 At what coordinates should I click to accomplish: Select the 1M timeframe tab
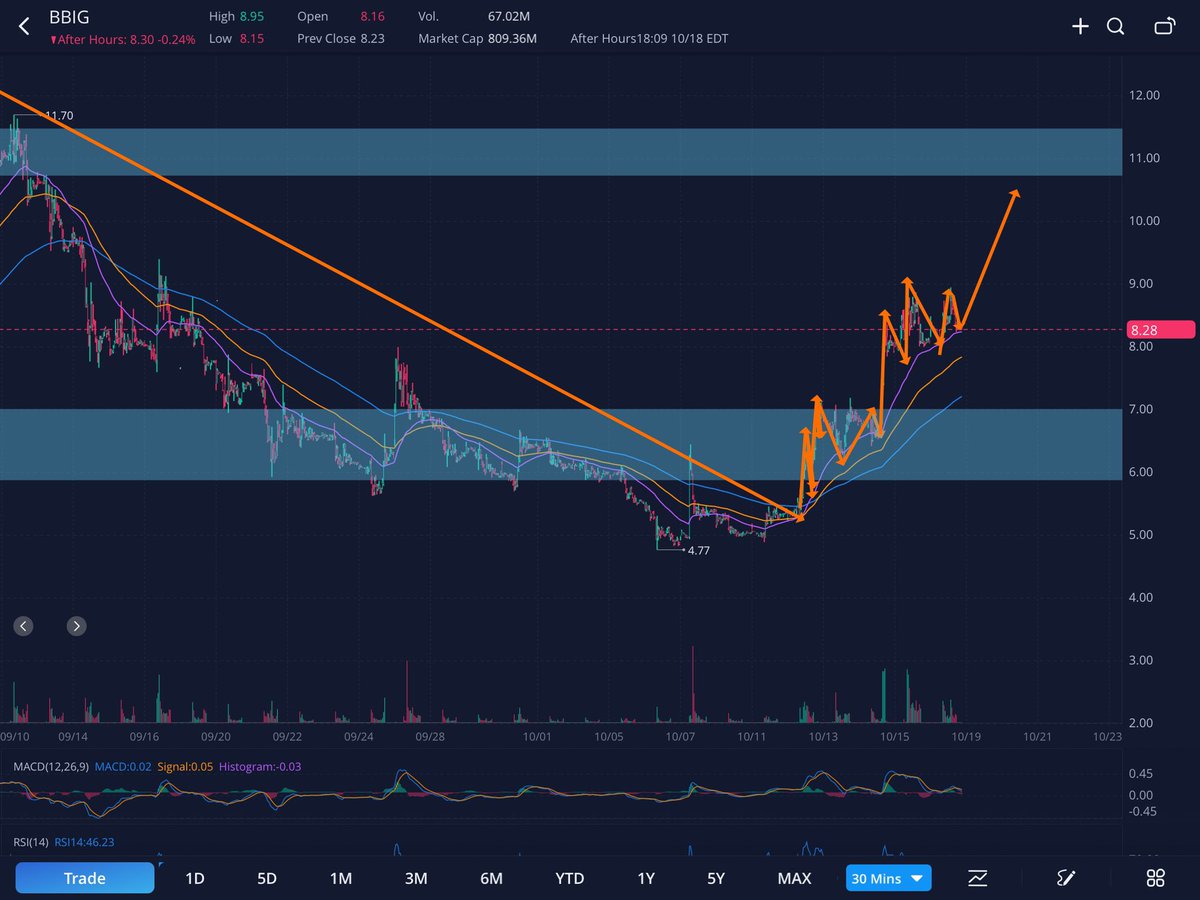click(341, 879)
